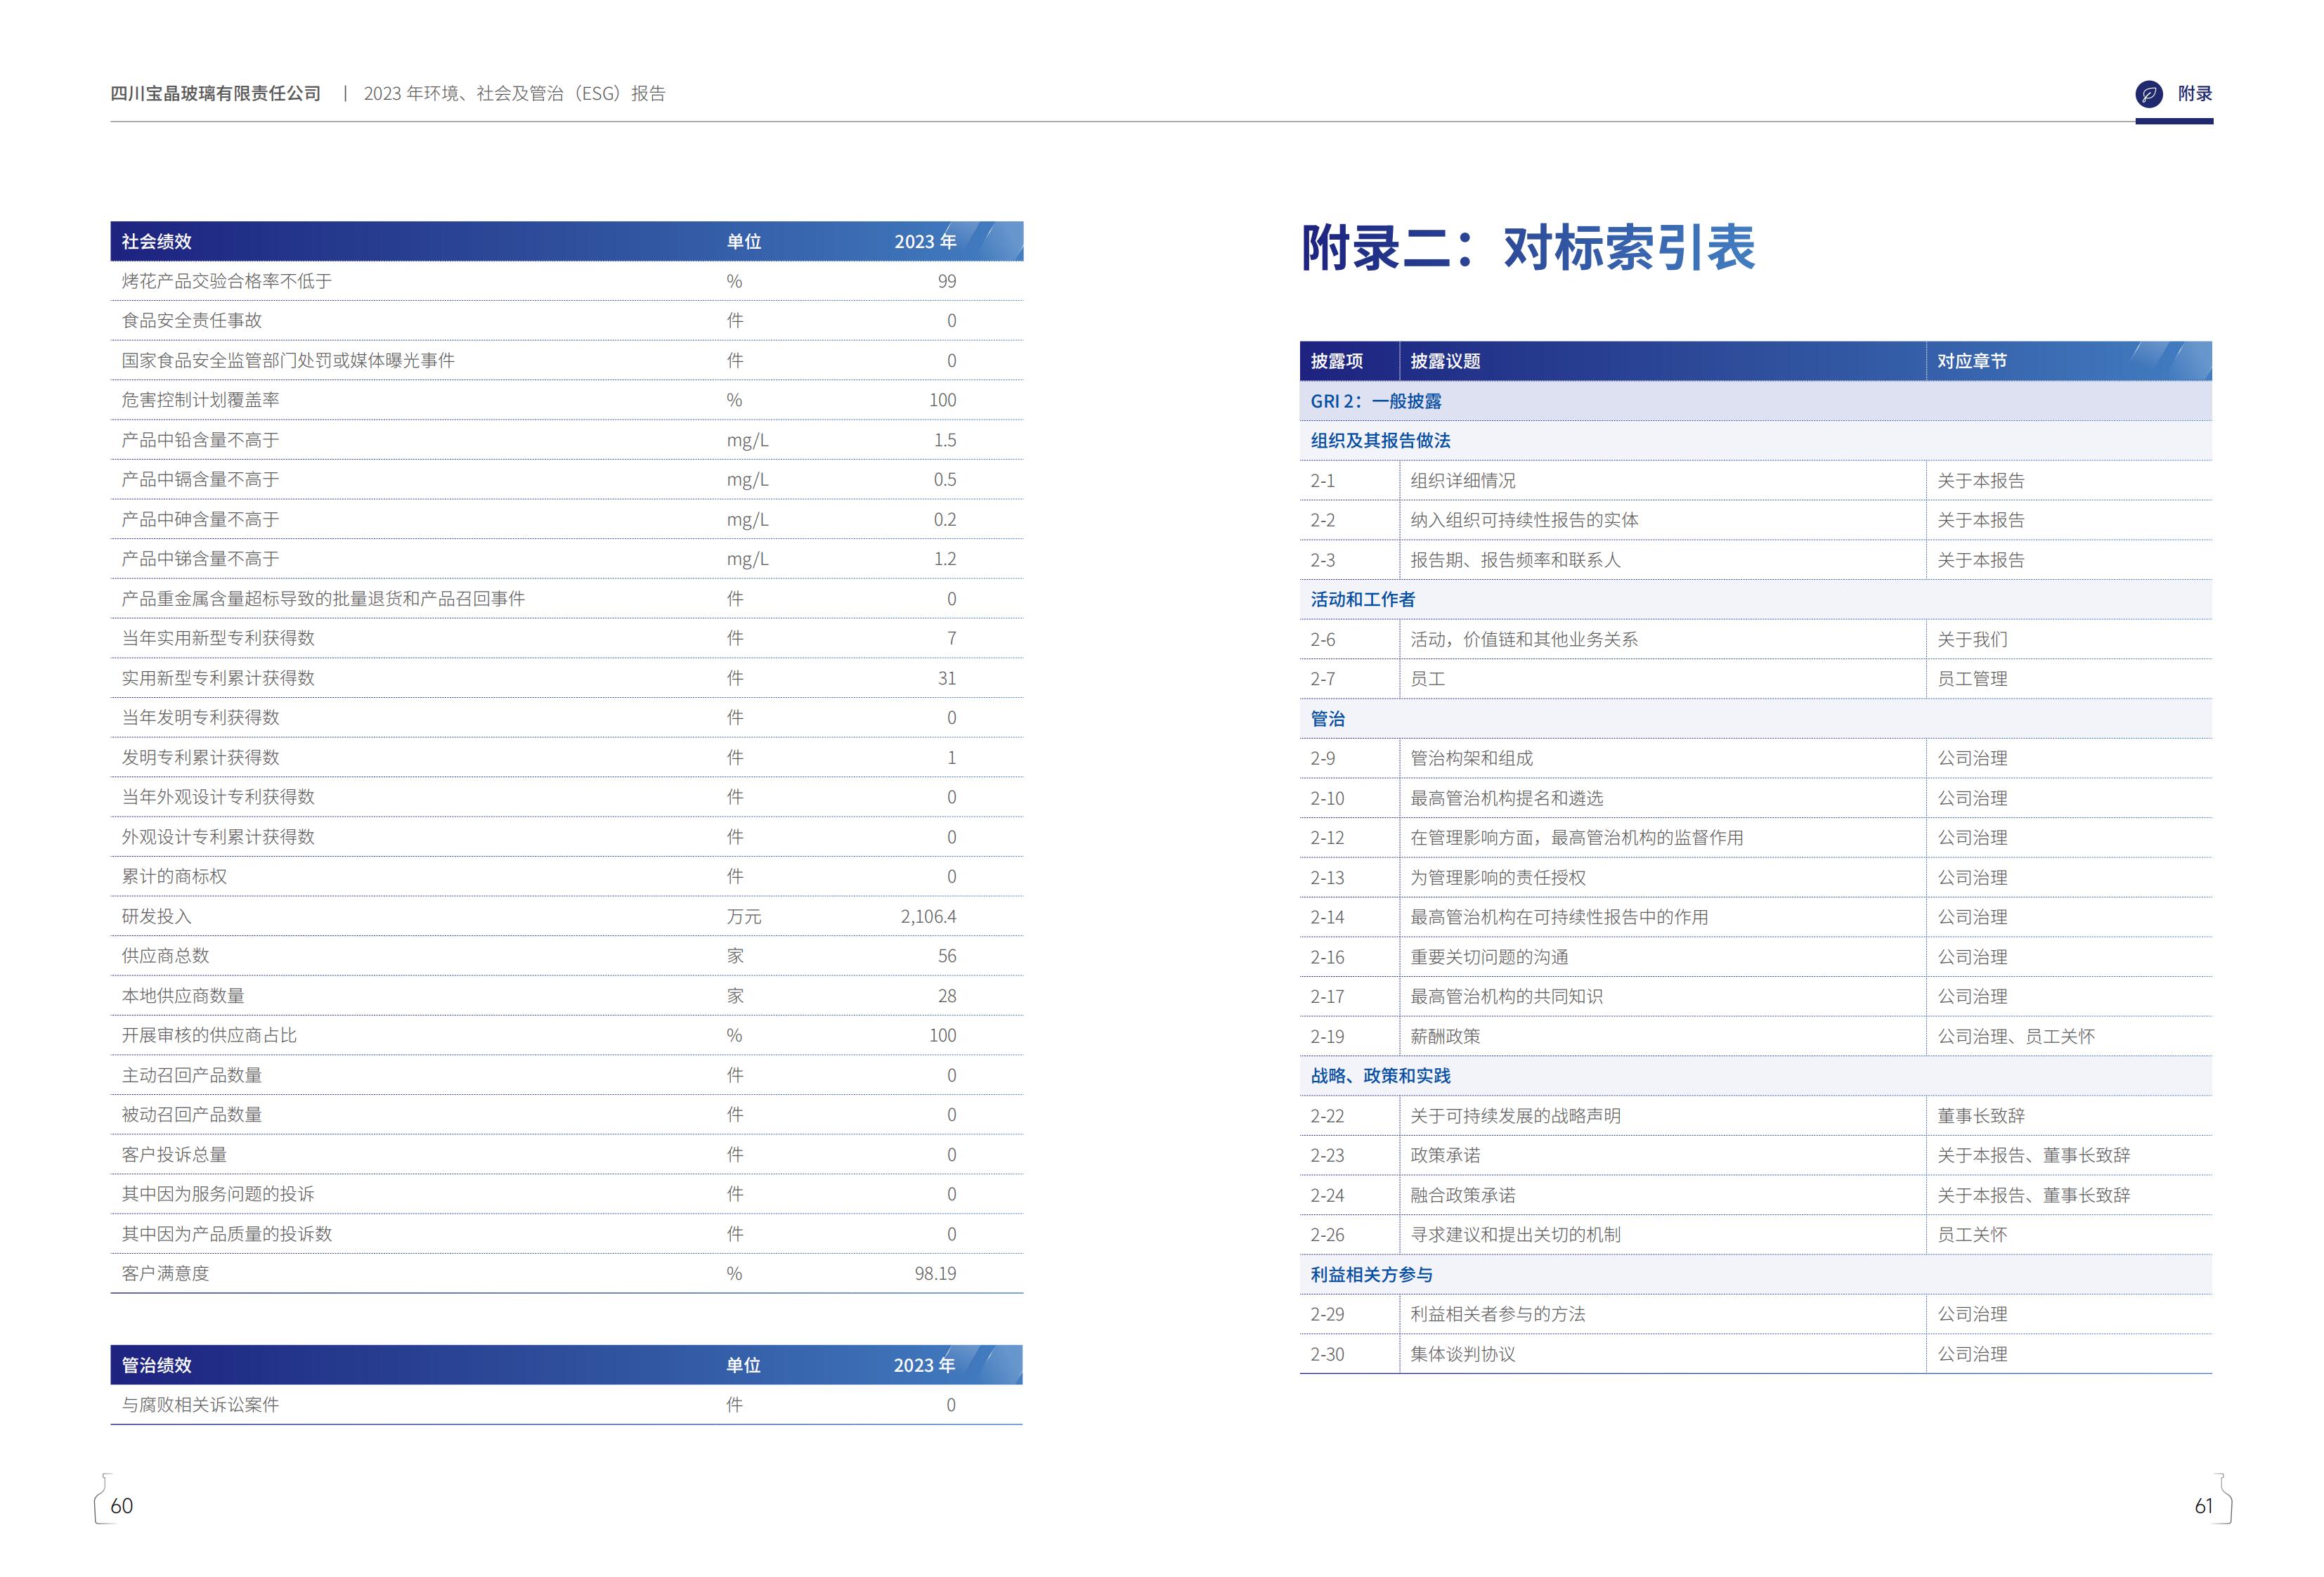Click 最高管治机构提名和遴选 entry

coord(1506,798)
